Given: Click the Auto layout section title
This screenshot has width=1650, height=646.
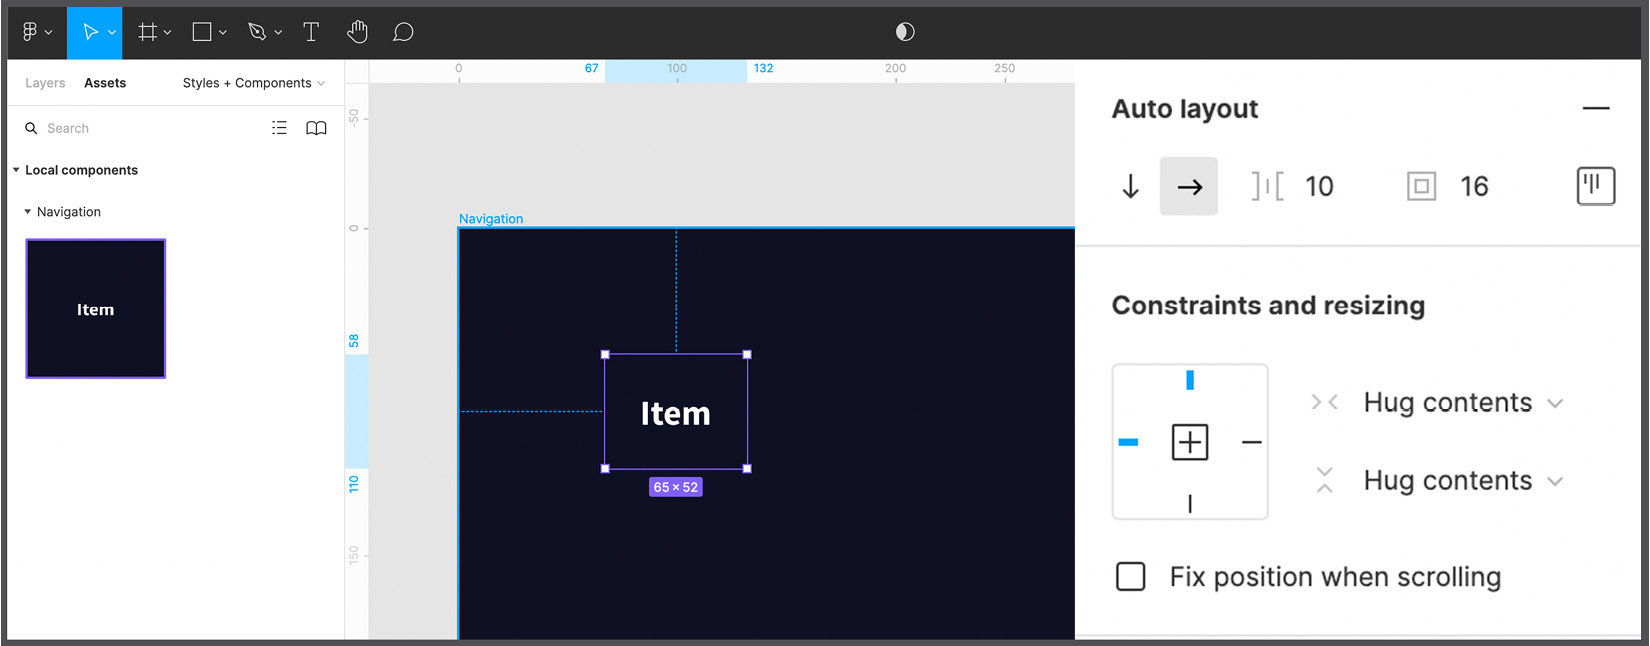Looking at the screenshot, I should click(1185, 109).
